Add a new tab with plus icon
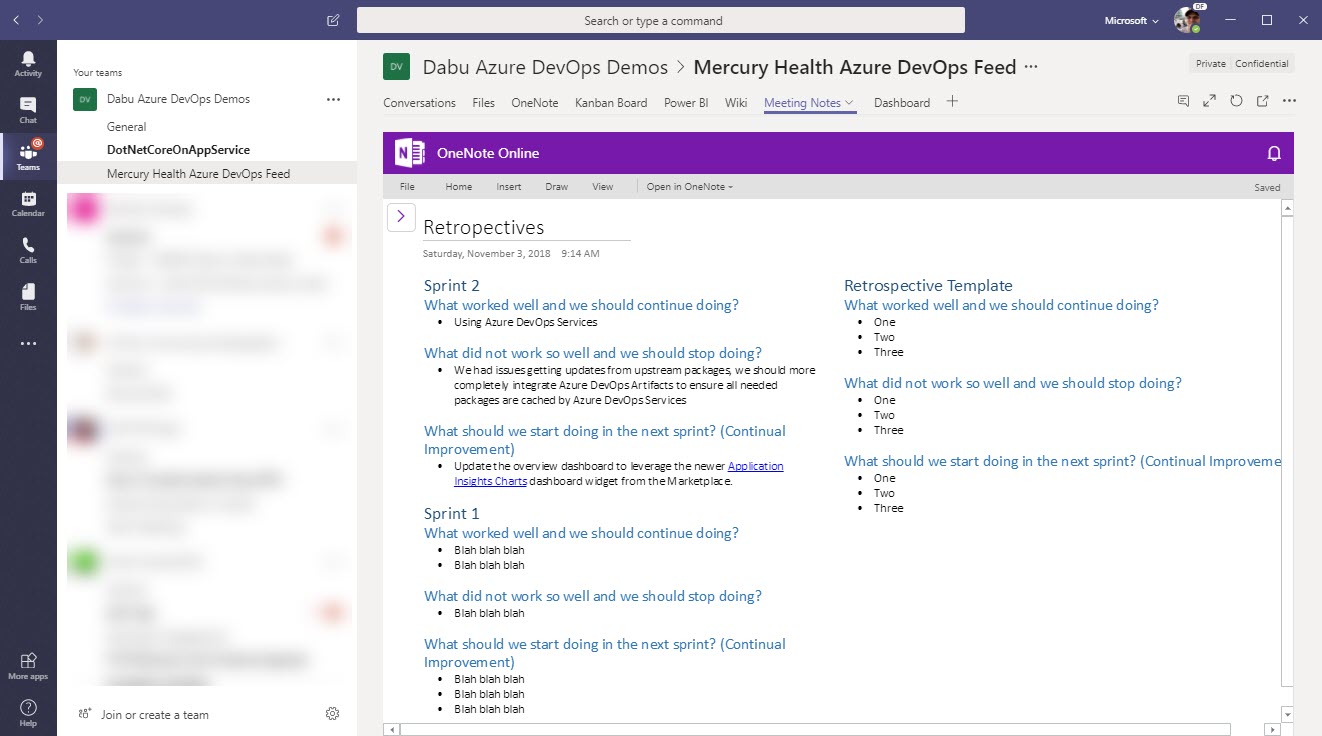This screenshot has height=736, width=1322. coord(952,101)
